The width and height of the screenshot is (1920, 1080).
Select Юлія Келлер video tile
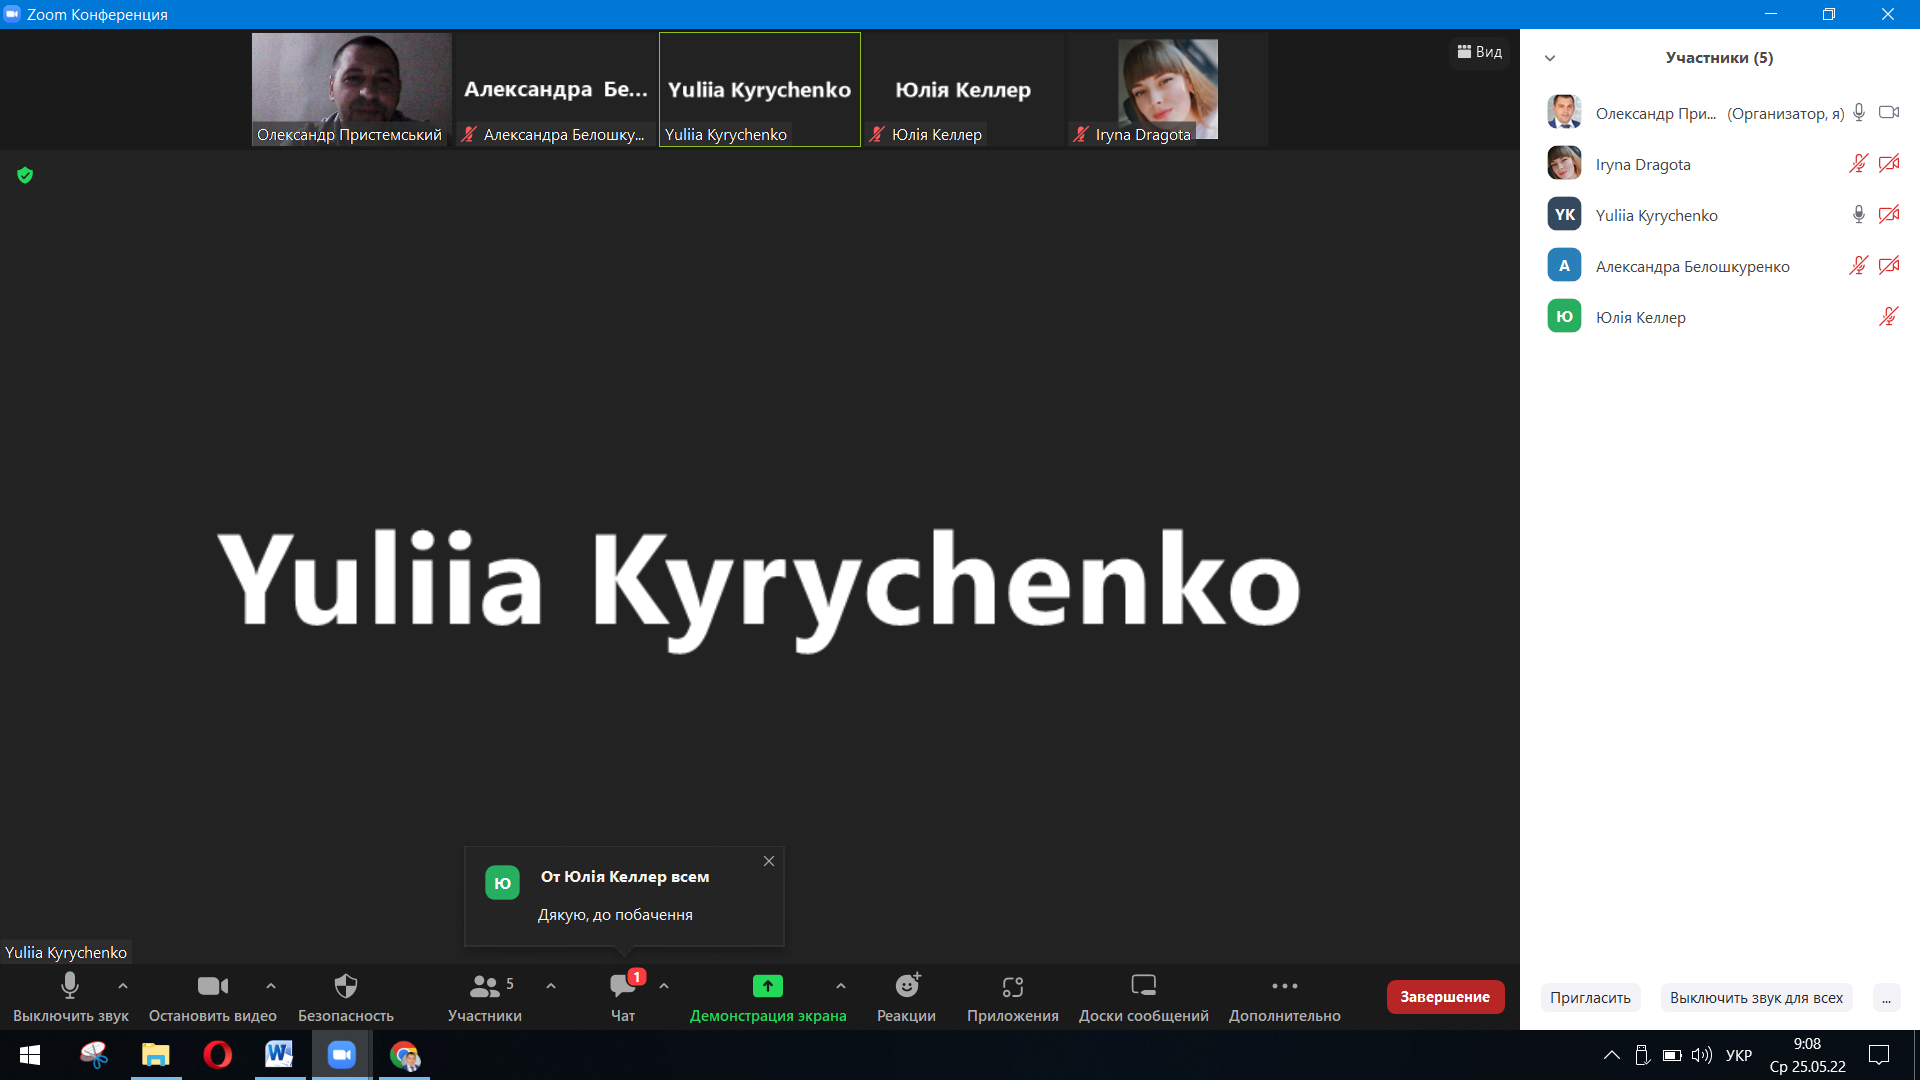point(964,90)
